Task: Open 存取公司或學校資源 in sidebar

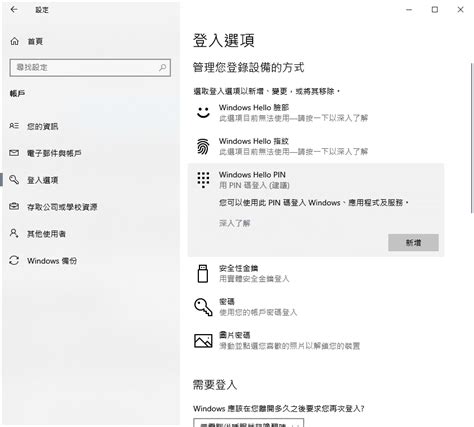Action: pos(91,207)
